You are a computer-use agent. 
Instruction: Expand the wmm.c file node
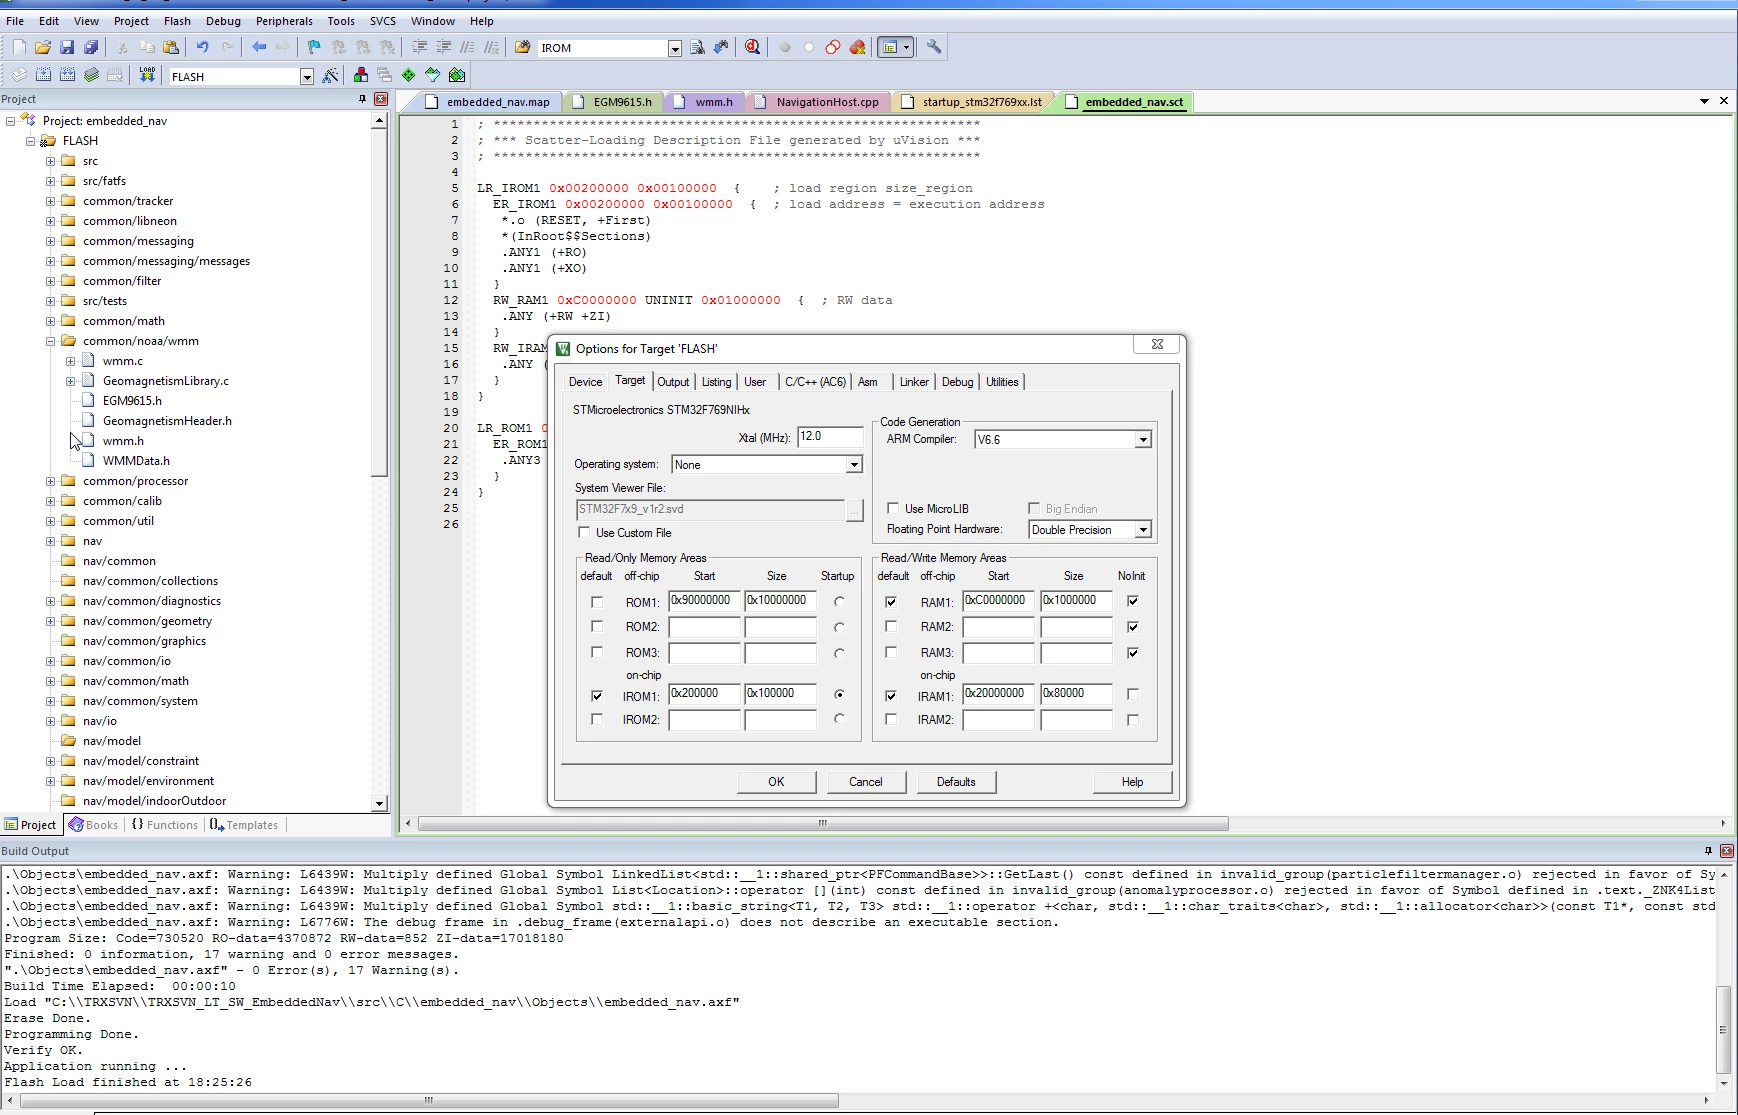[70, 361]
